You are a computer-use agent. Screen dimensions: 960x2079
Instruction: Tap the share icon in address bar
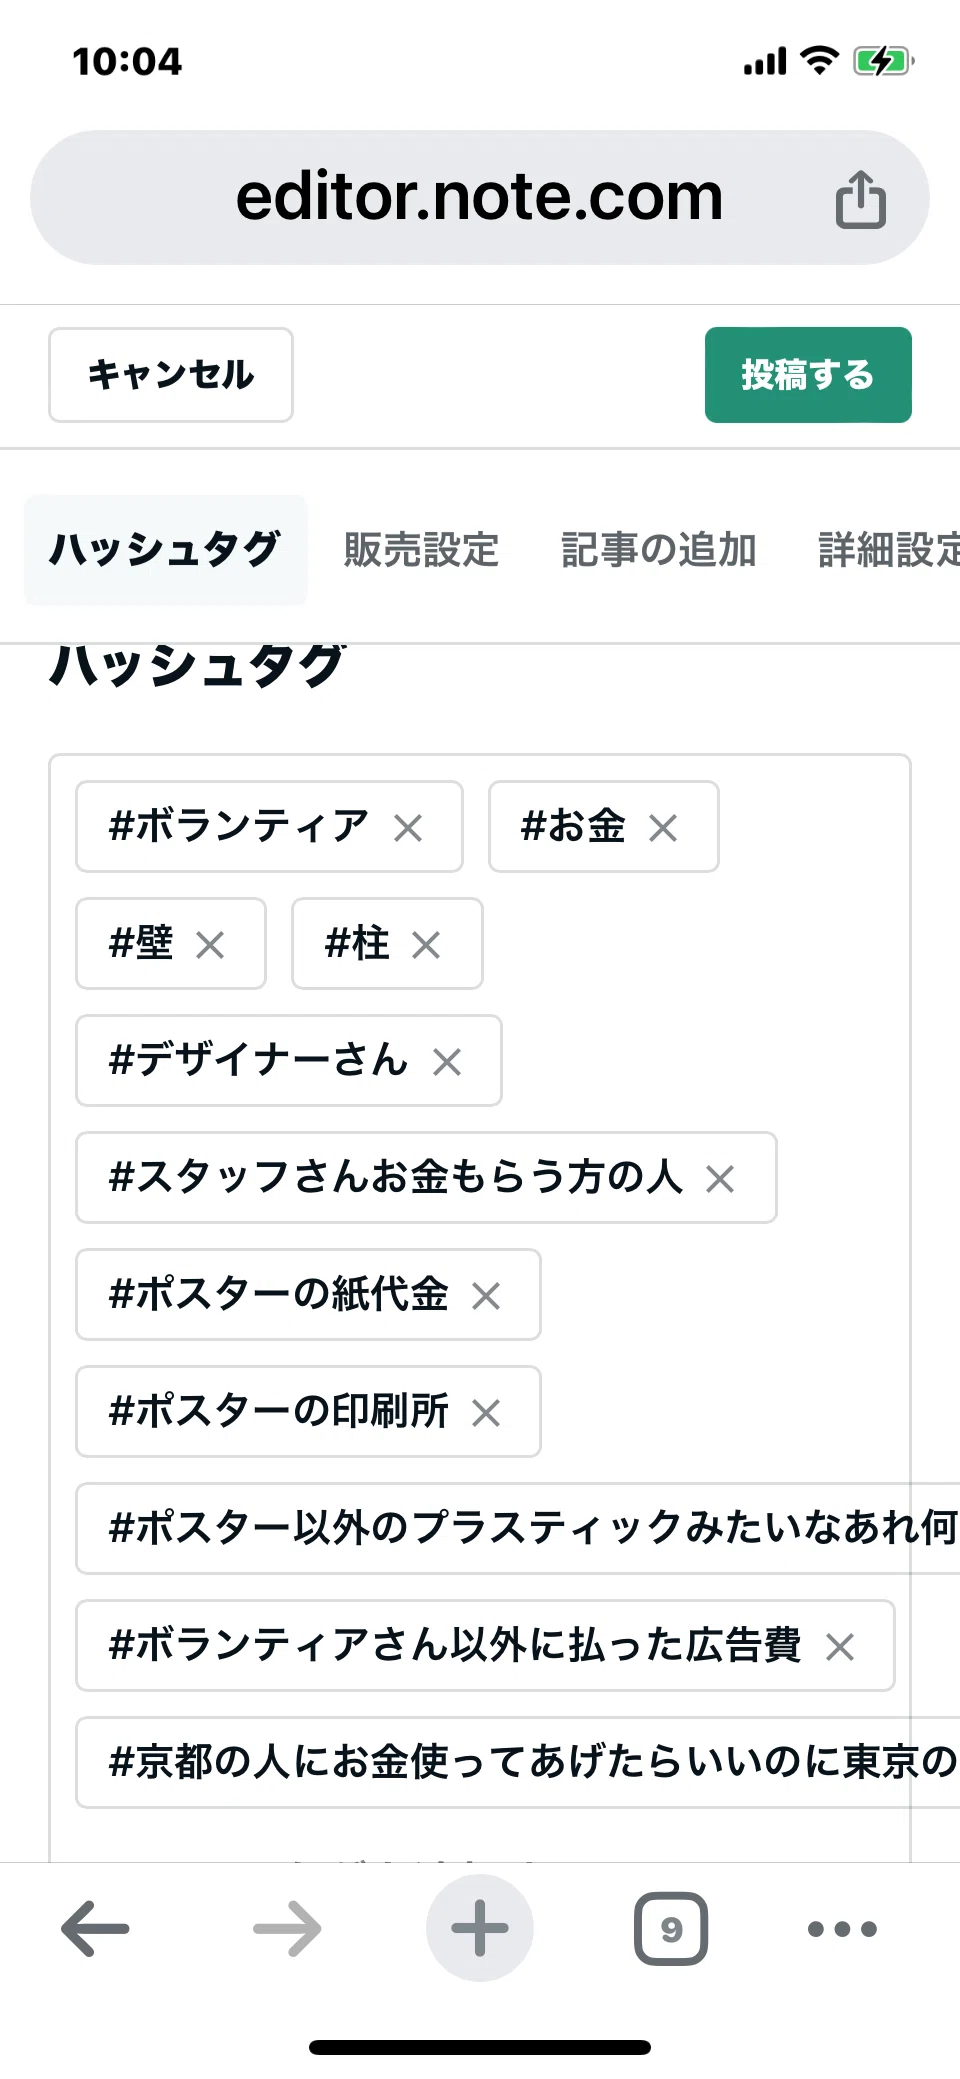click(x=861, y=199)
